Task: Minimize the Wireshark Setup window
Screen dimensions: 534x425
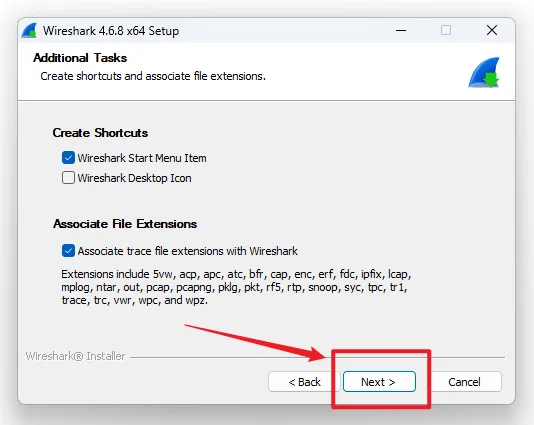Action: tap(401, 30)
